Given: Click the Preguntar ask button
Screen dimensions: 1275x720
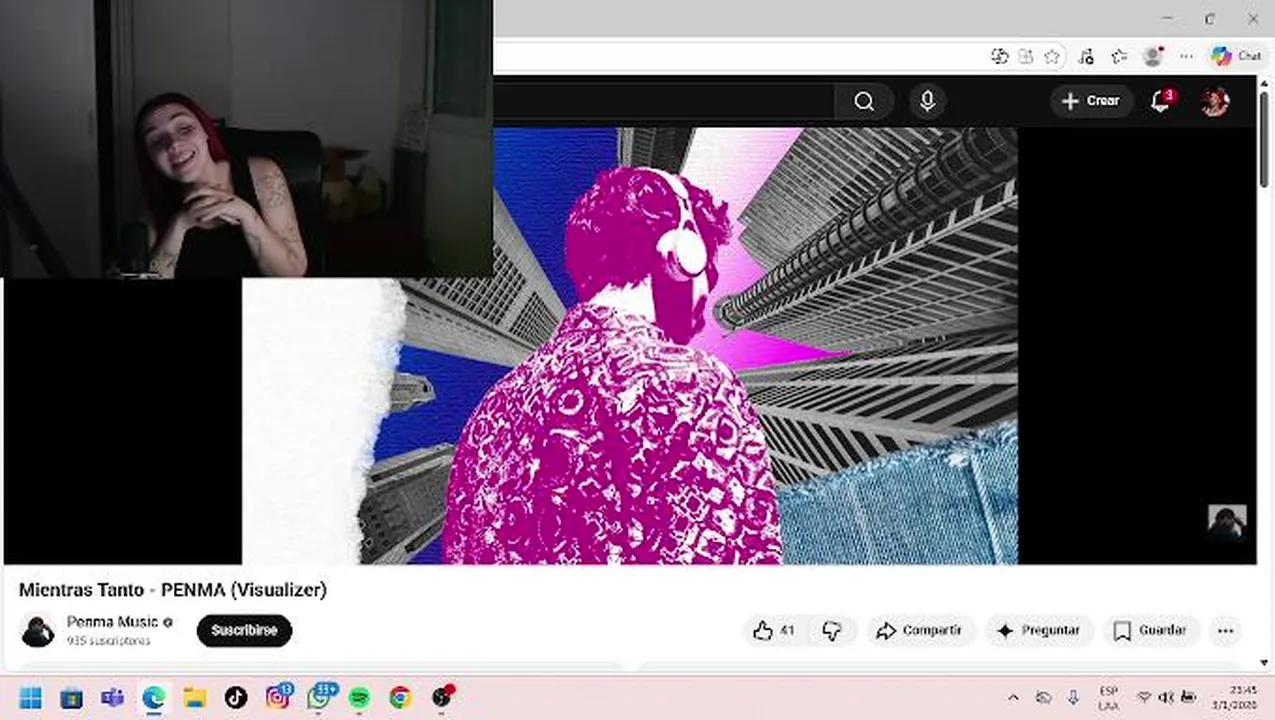Looking at the screenshot, I should click(1039, 630).
